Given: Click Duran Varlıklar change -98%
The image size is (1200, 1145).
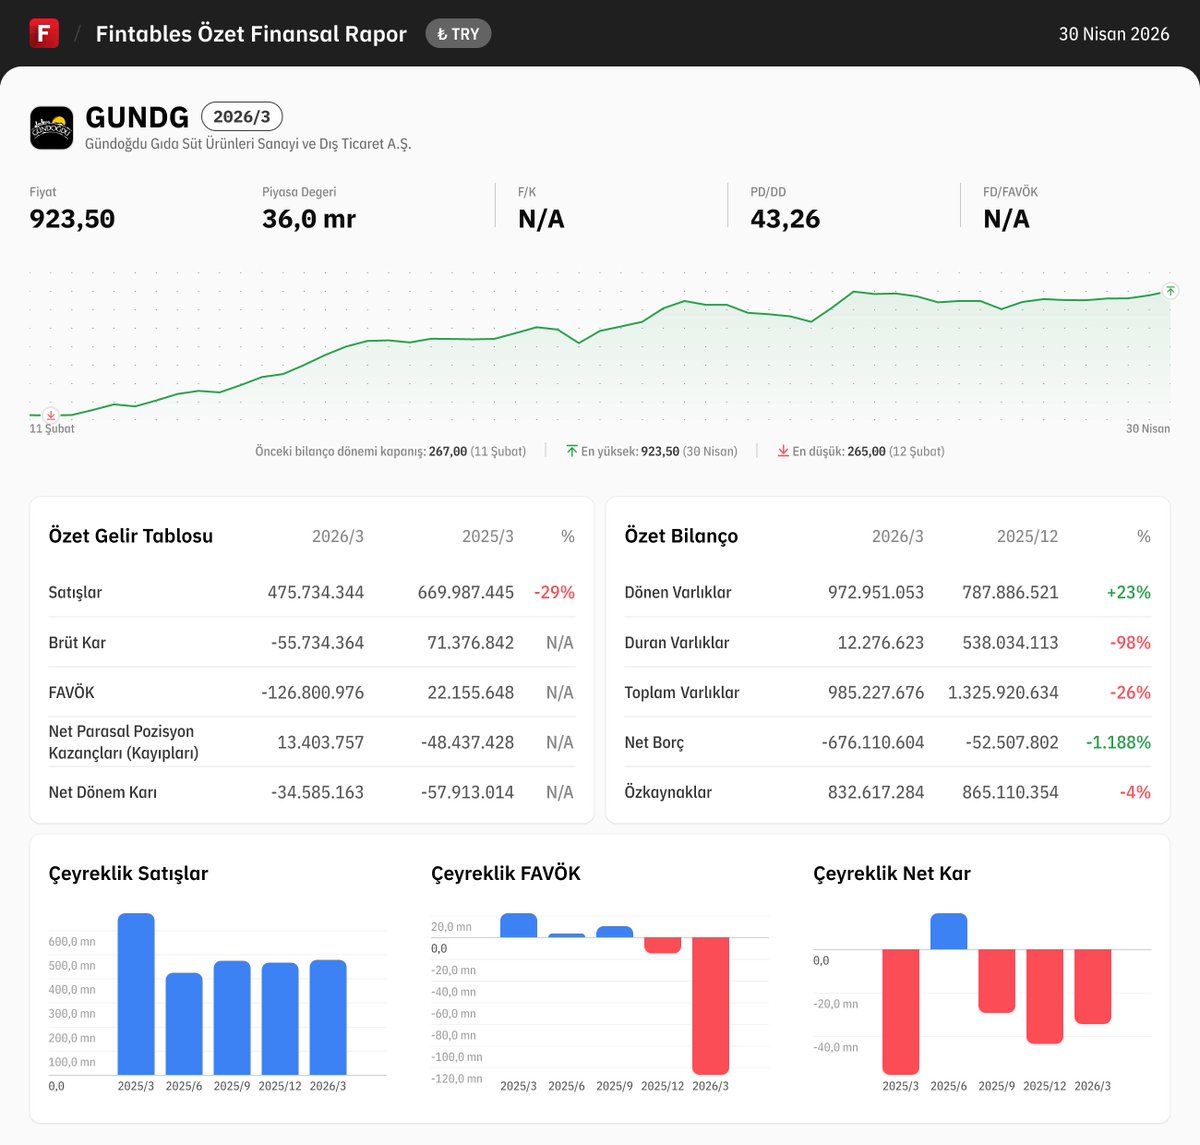Looking at the screenshot, I should pos(1130,642).
